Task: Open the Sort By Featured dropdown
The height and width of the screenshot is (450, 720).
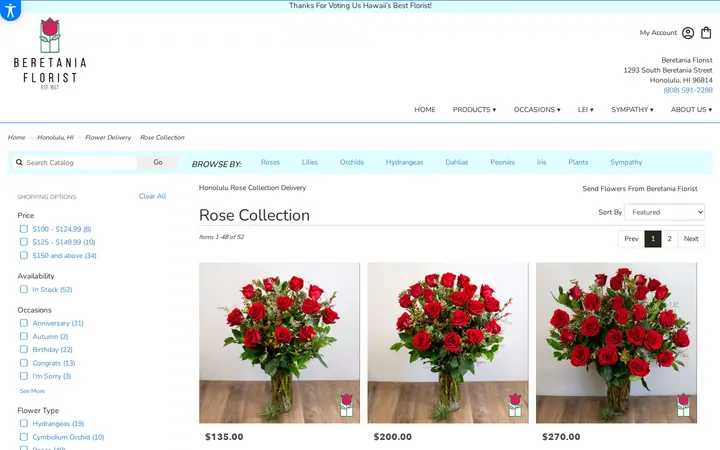Action: coord(664,212)
